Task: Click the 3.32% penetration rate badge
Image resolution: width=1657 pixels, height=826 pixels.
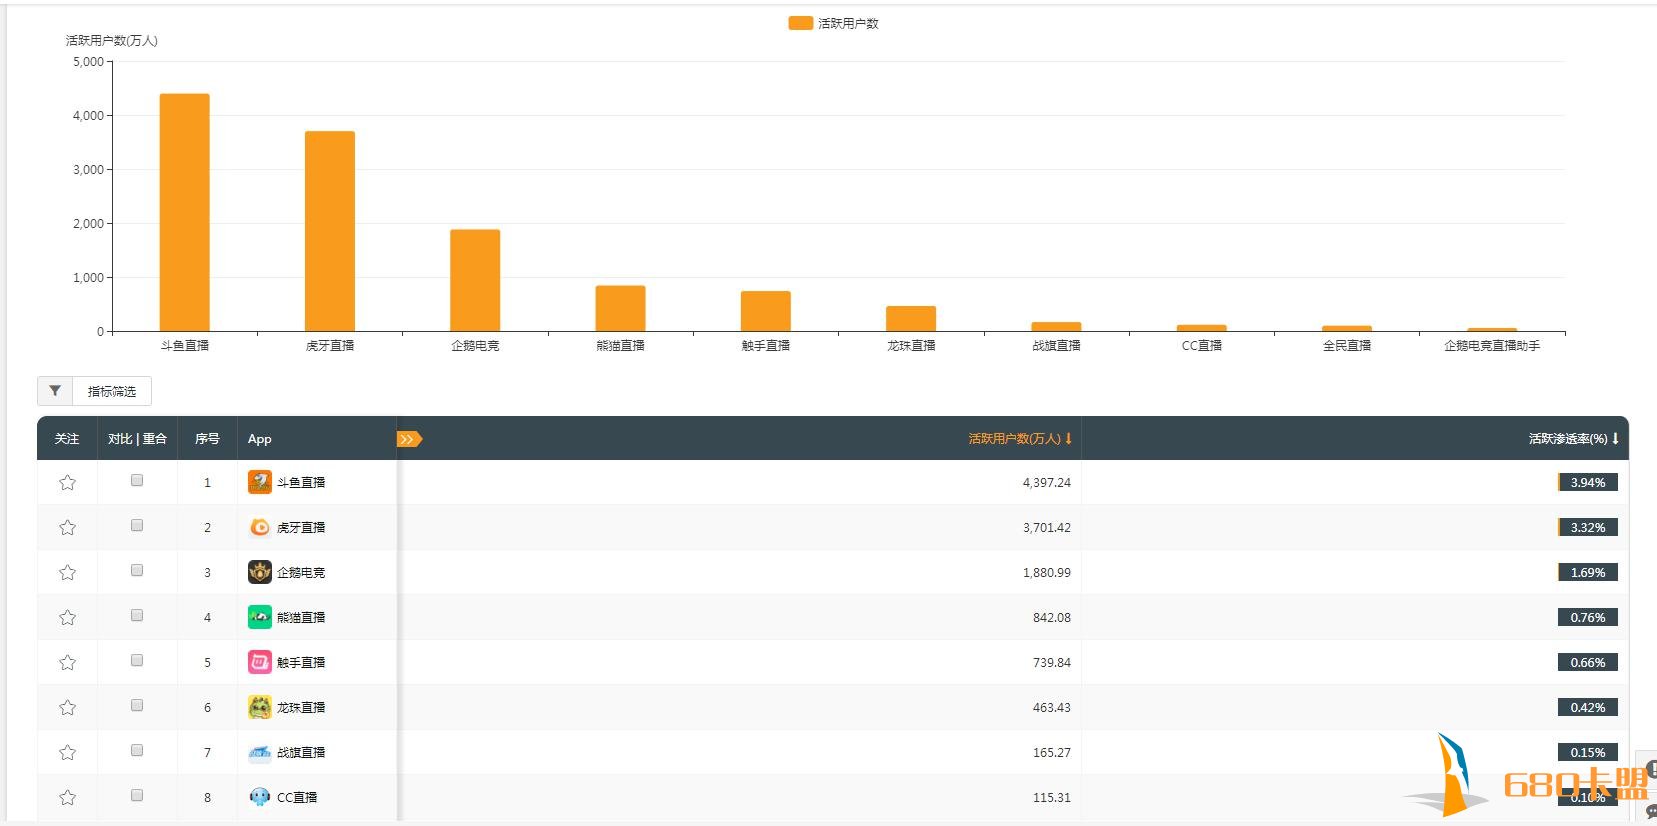Action: 1588,527
